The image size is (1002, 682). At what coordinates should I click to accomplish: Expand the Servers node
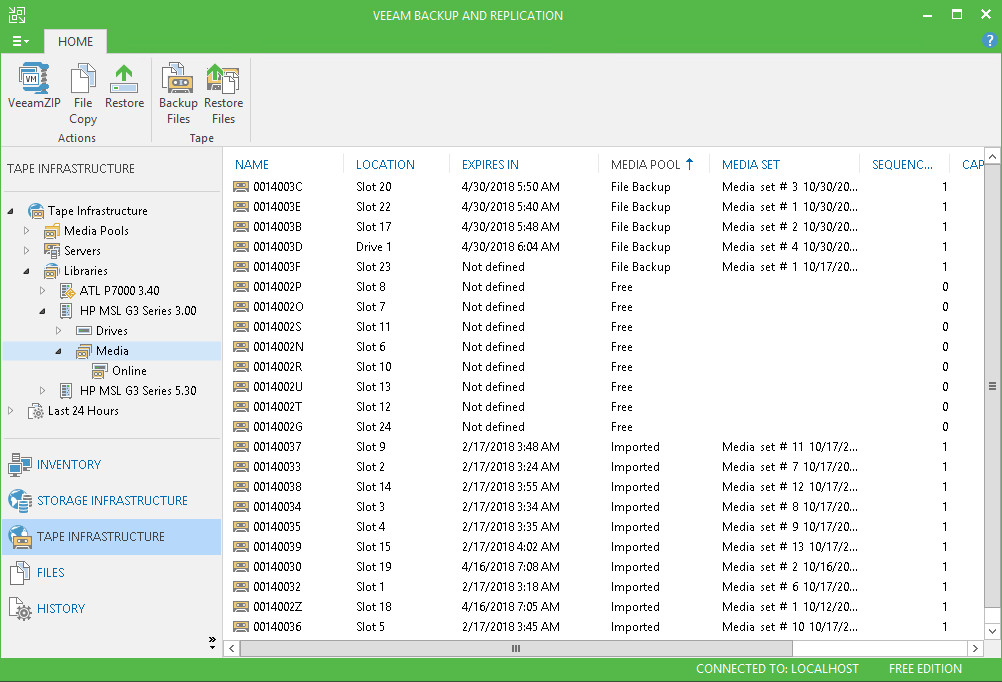click(x=26, y=251)
